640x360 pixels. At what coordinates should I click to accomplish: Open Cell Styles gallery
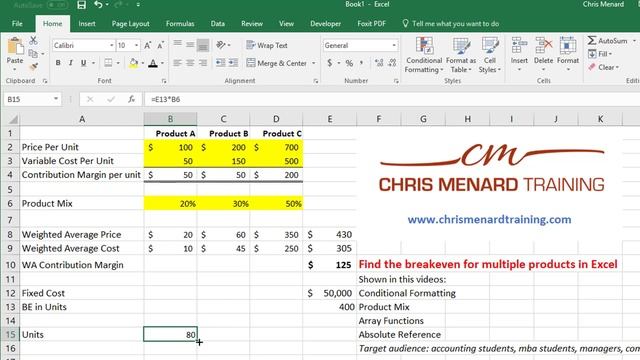pyautogui.click(x=489, y=55)
